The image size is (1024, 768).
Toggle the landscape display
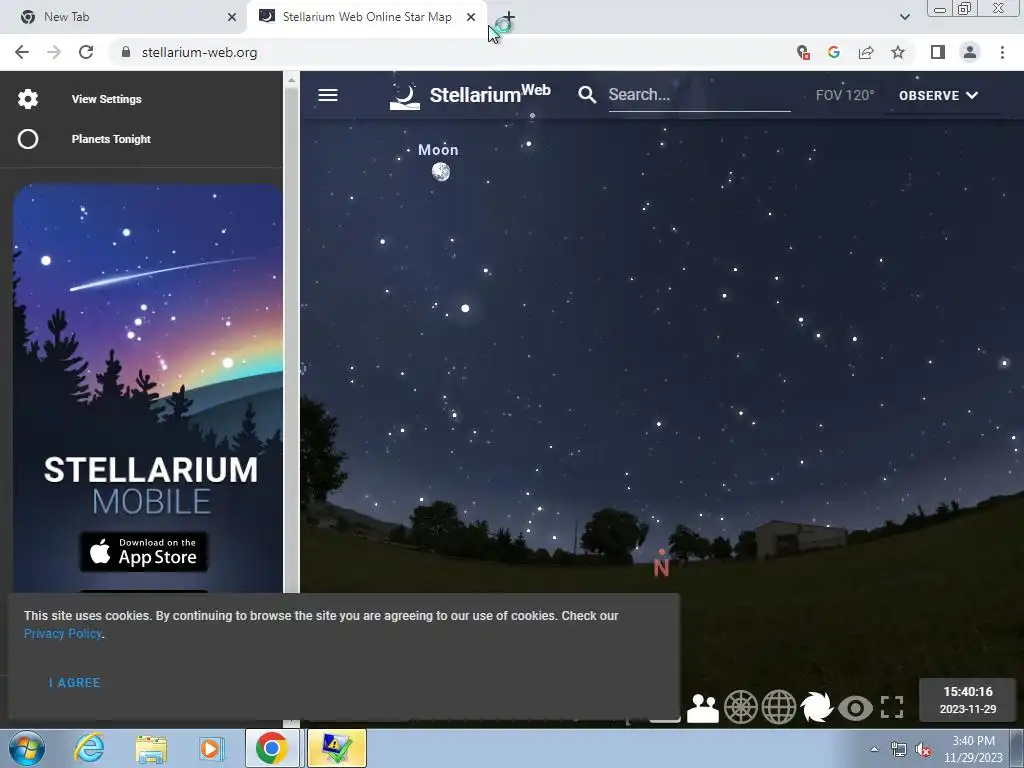[703, 708]
